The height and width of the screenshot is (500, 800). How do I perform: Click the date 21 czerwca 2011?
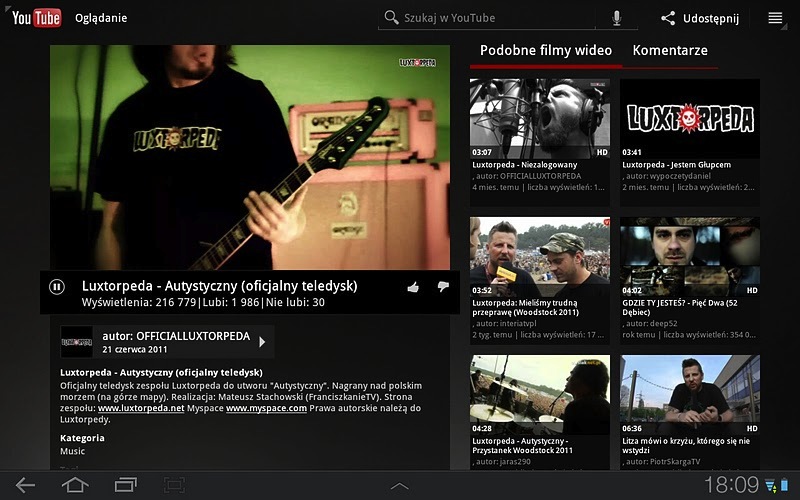click(135, 349)
